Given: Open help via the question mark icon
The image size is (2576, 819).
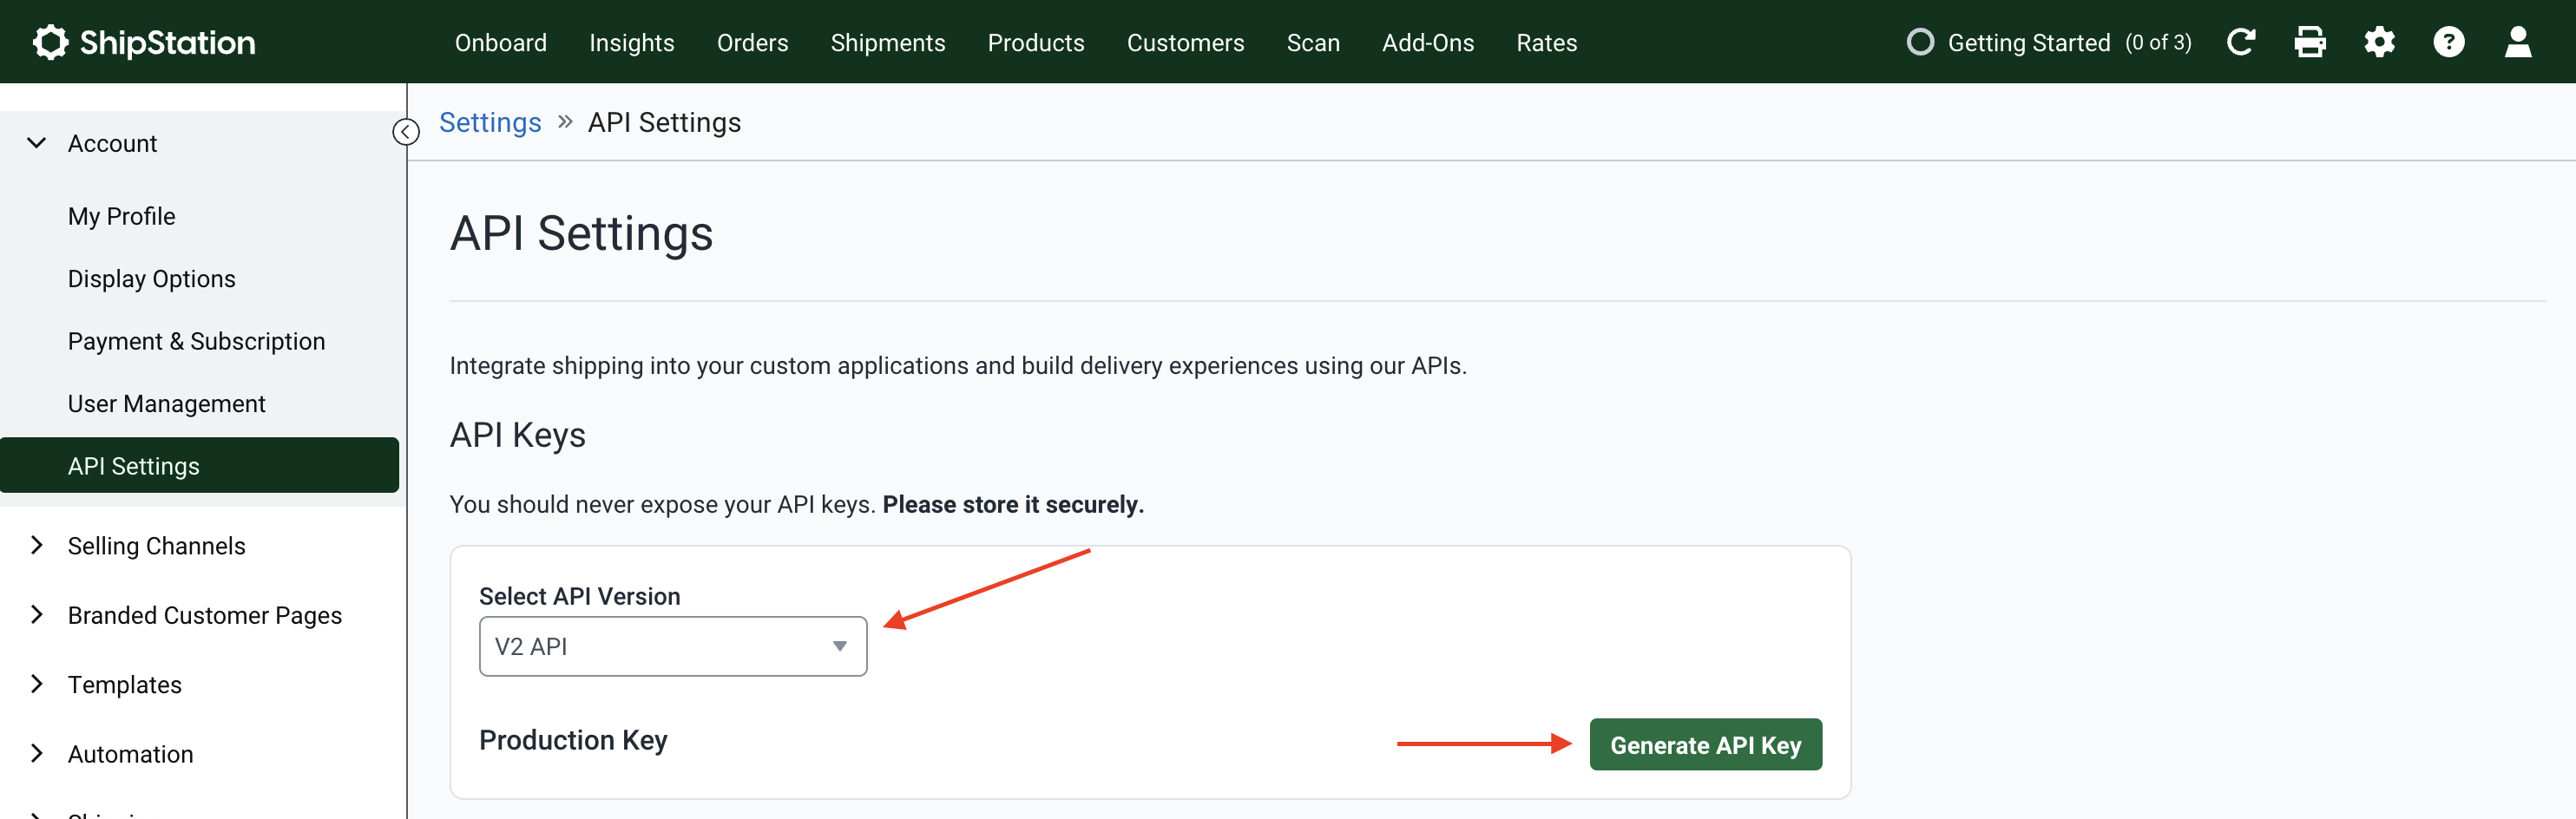Looking at the screenshot, I should (x=2449, y=41).
